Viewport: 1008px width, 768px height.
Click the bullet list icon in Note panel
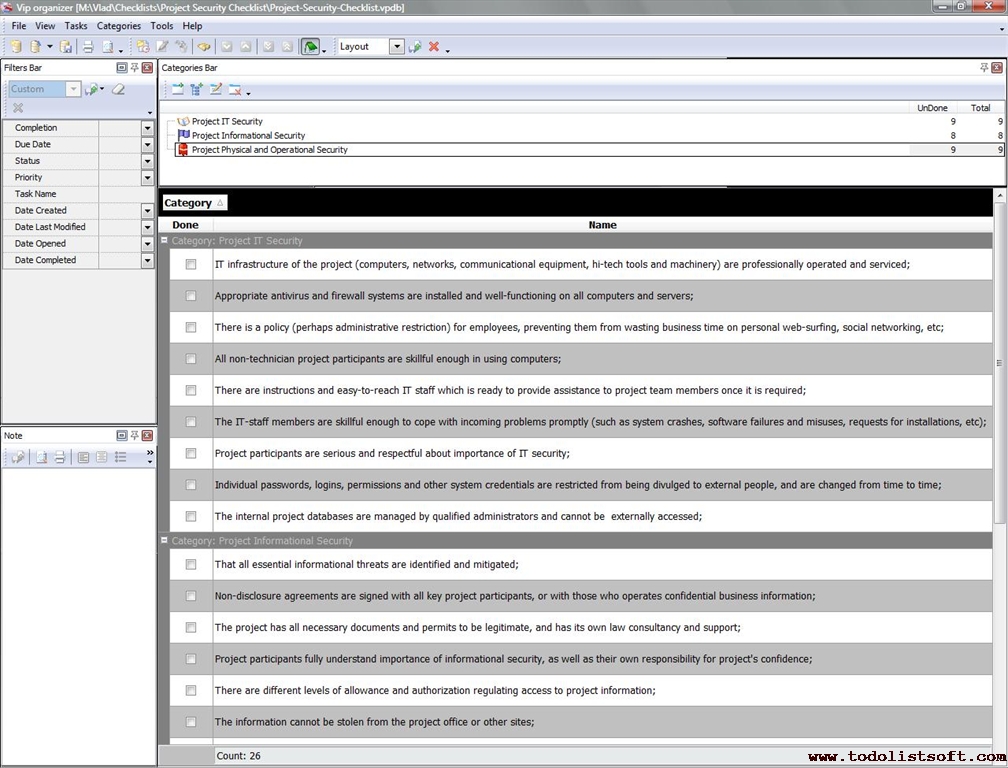120,457
